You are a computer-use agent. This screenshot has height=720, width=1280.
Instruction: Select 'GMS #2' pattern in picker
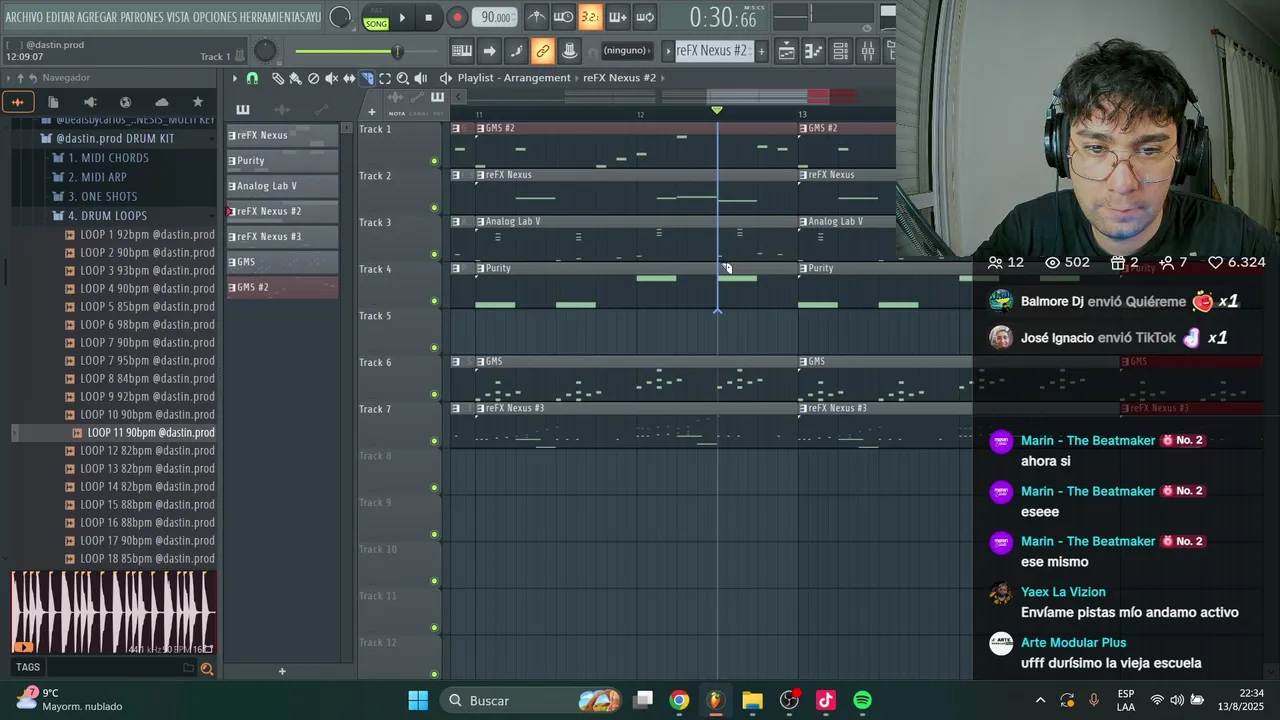pos(282,287)
